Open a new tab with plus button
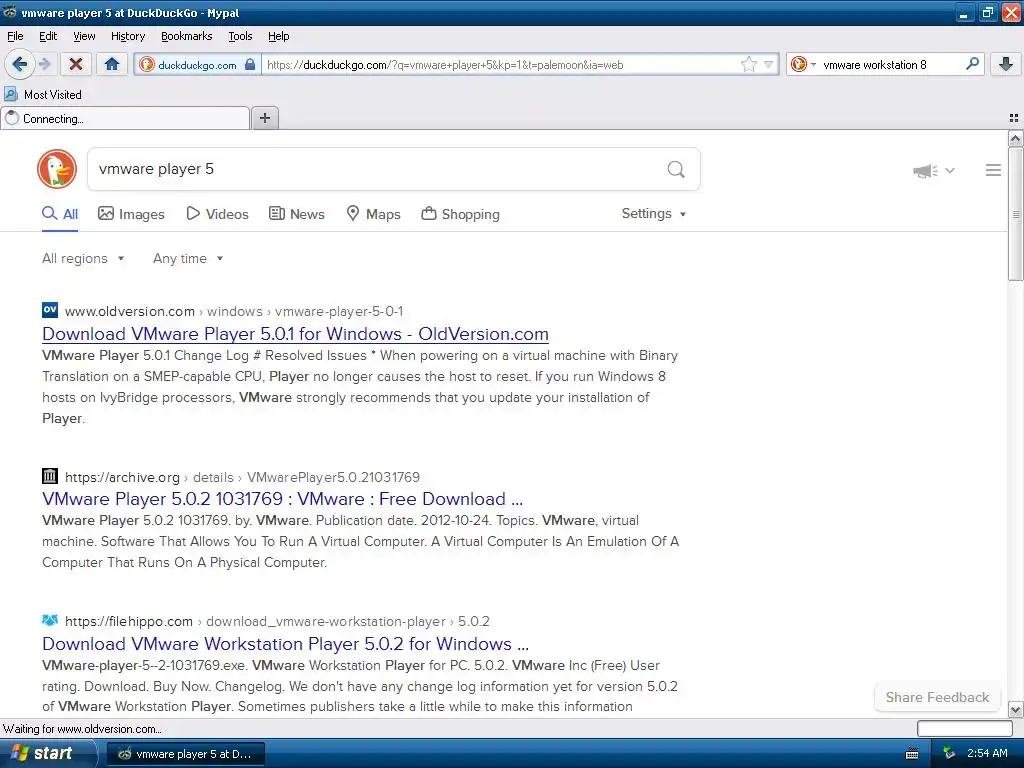 pos(264,118)
